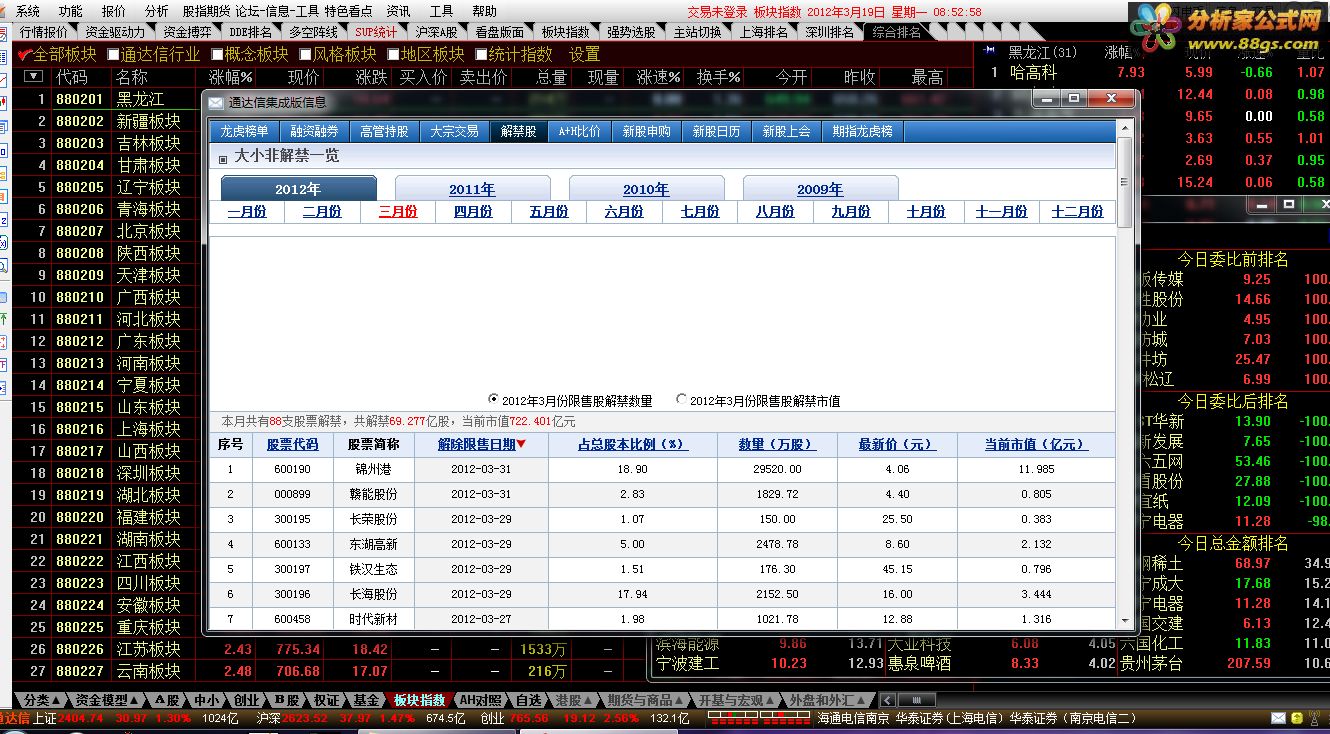Click 哈高科 in the right panel

tap(1033, 72)
